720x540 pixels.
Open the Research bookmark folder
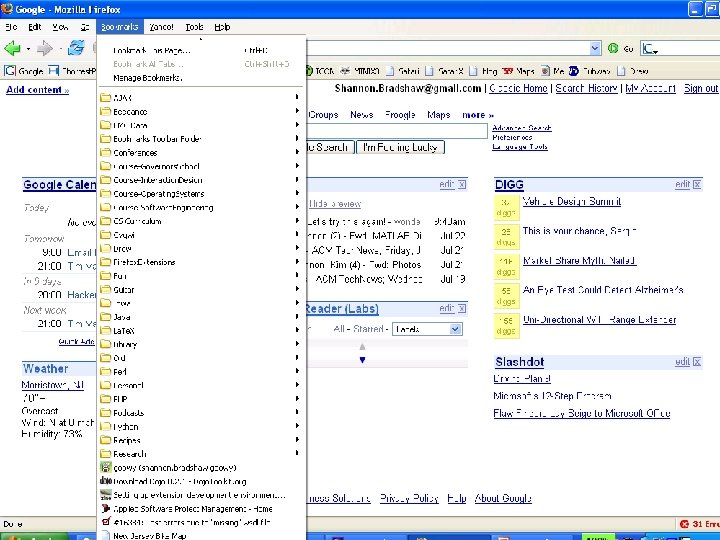coord(200,454)
